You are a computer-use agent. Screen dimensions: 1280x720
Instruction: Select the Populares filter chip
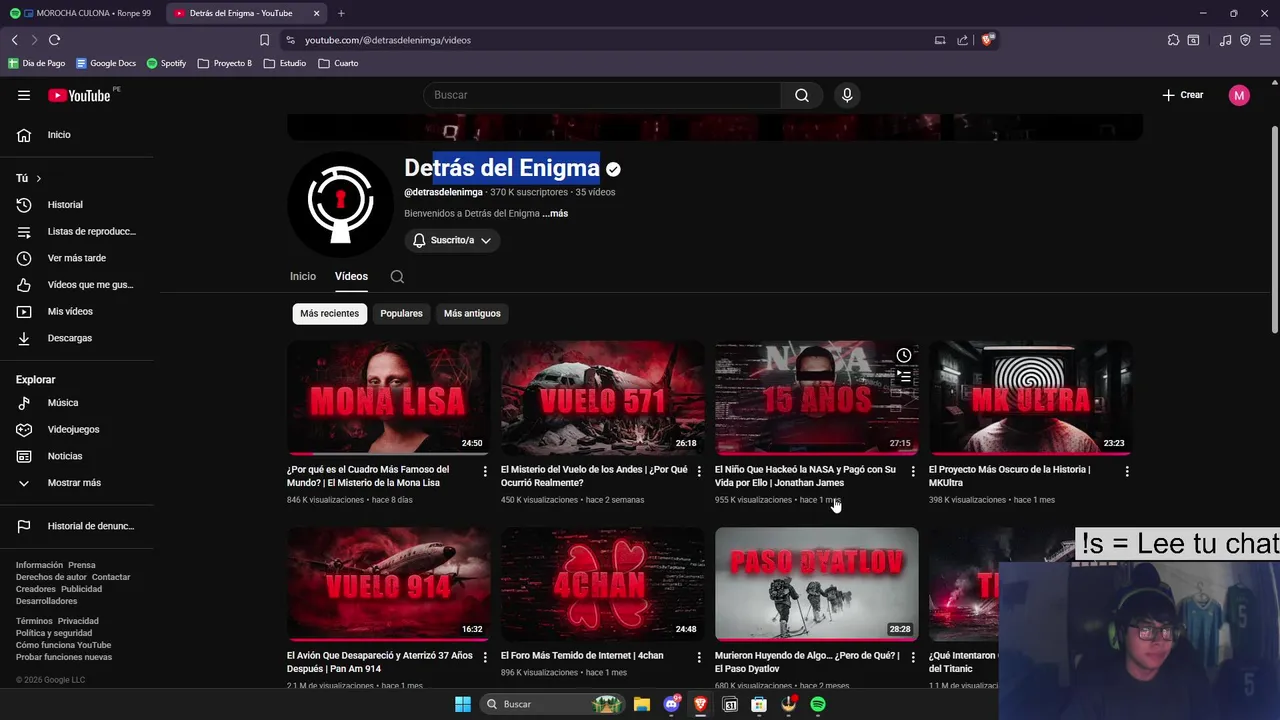point(401,313)
